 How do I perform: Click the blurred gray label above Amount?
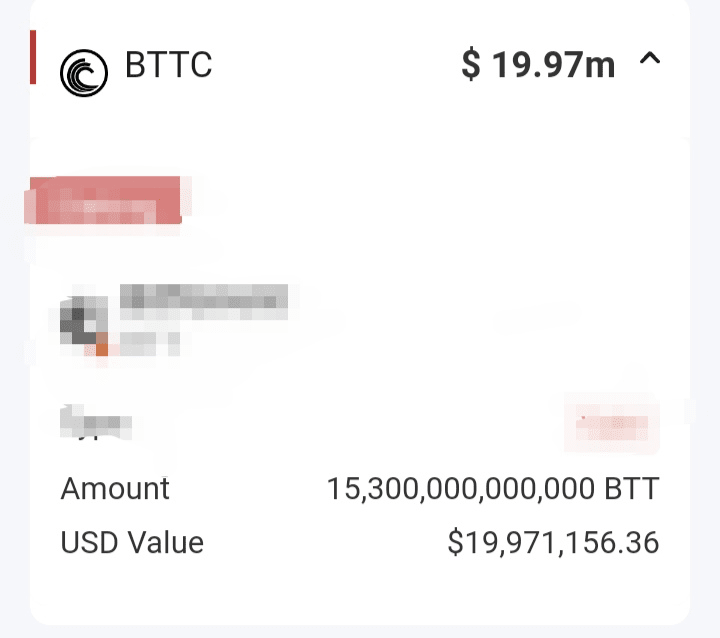pos(96,422)
